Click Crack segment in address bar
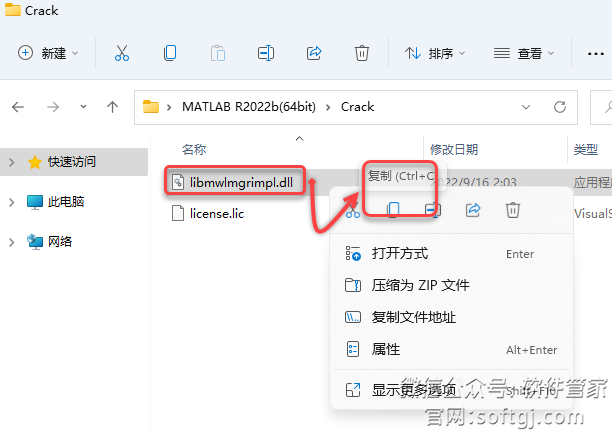The height and width of the screenshot is (434, 612). 358,107
